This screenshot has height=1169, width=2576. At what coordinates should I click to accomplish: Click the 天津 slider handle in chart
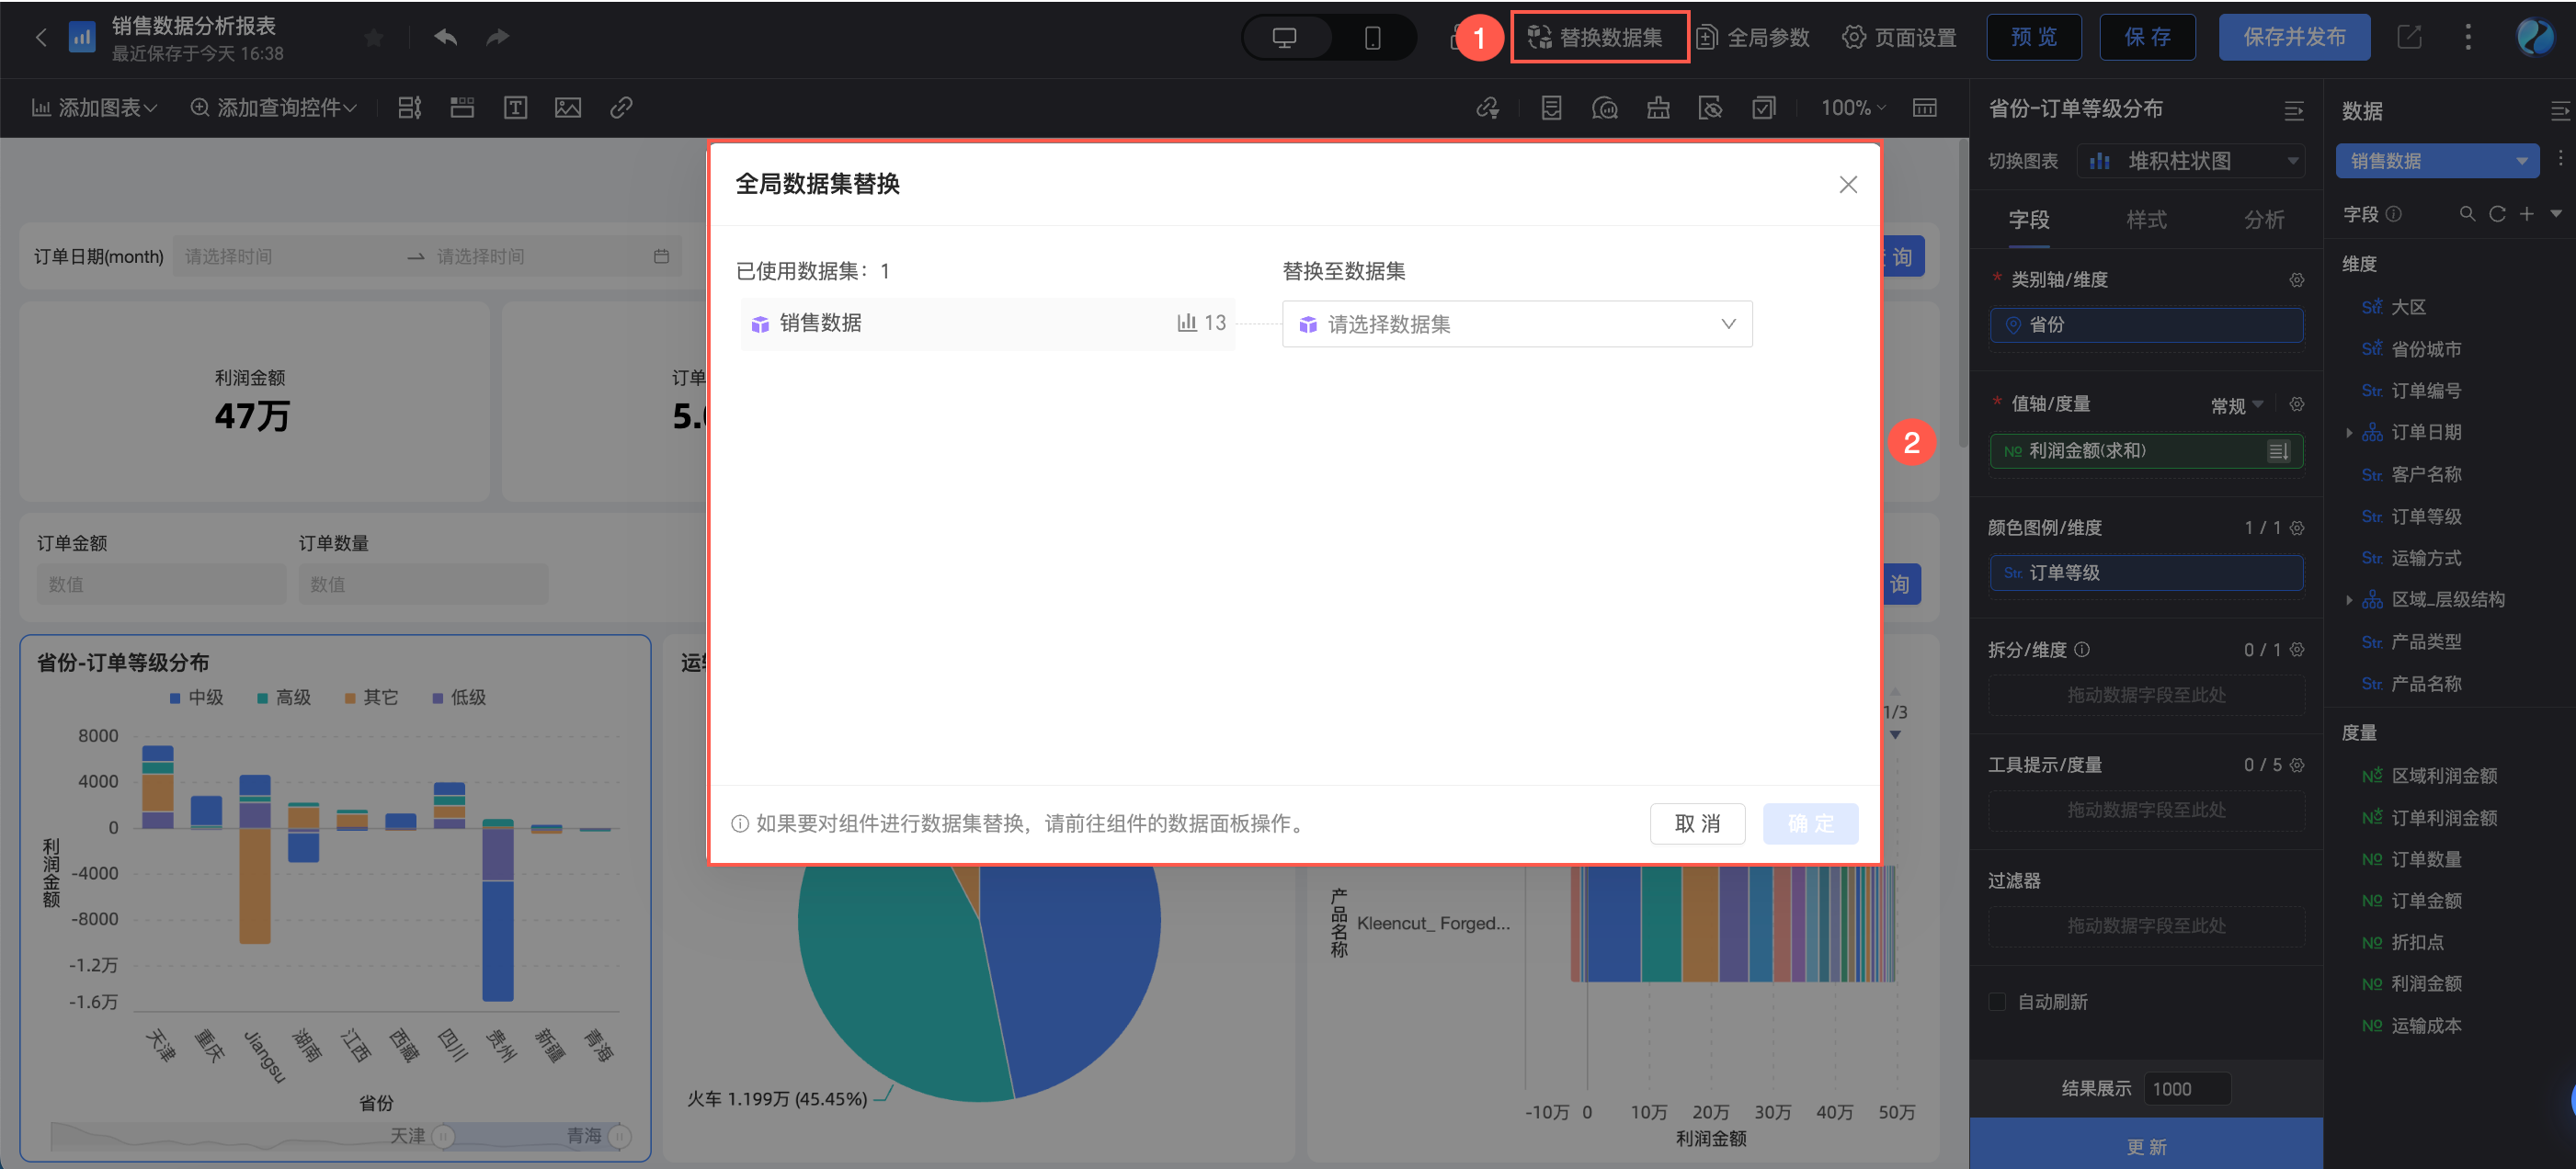click(x=444, y=1136)
